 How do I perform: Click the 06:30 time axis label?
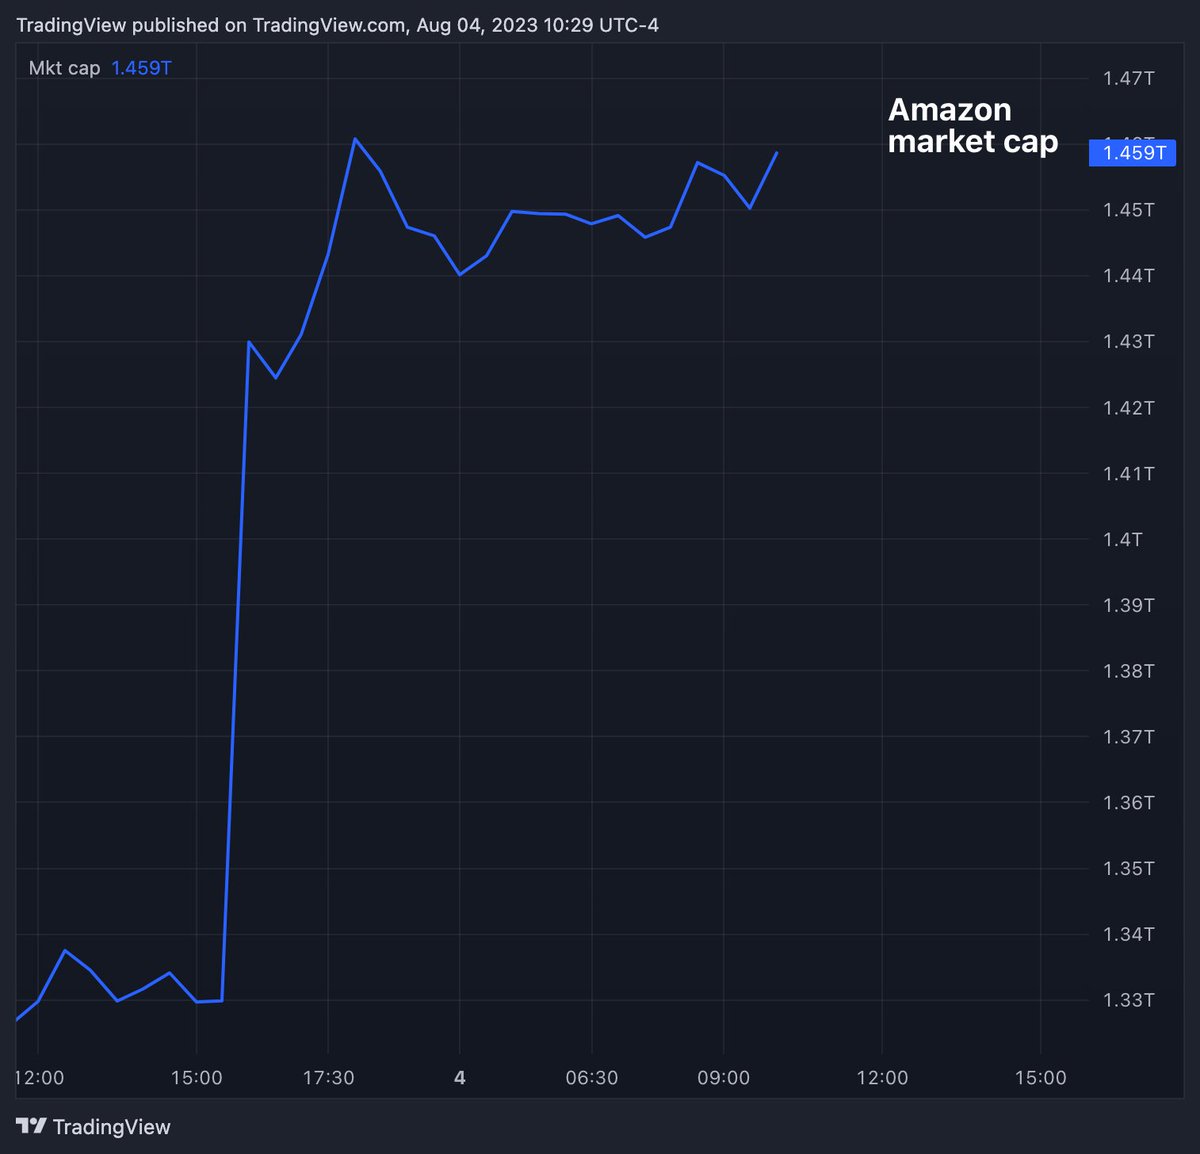pos(592,1078)
